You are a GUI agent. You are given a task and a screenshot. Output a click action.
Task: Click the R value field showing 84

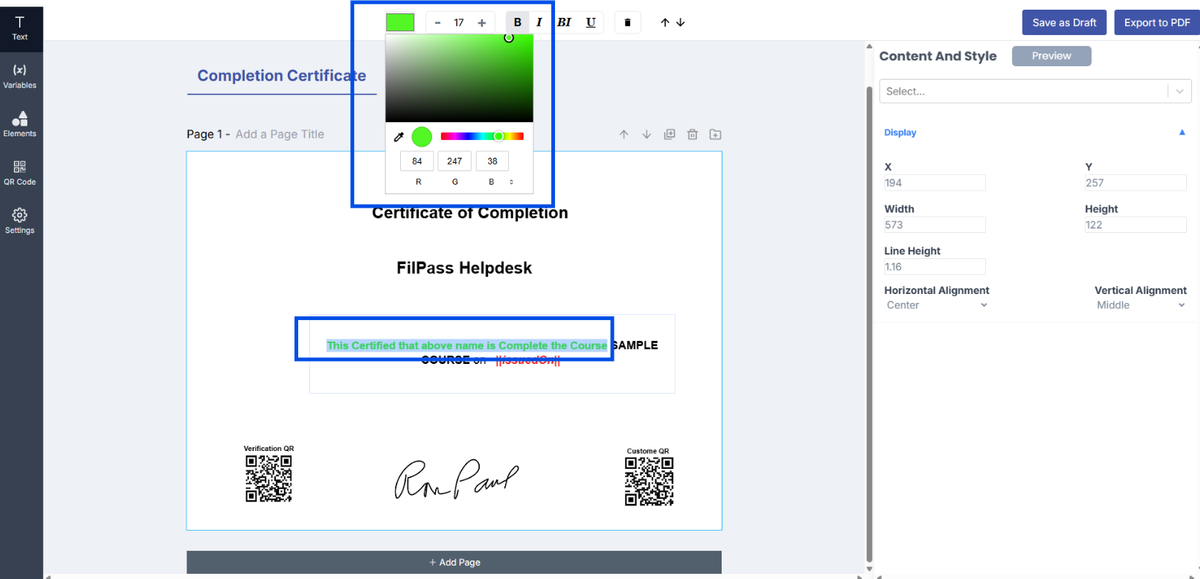click(x=417, y=161)
